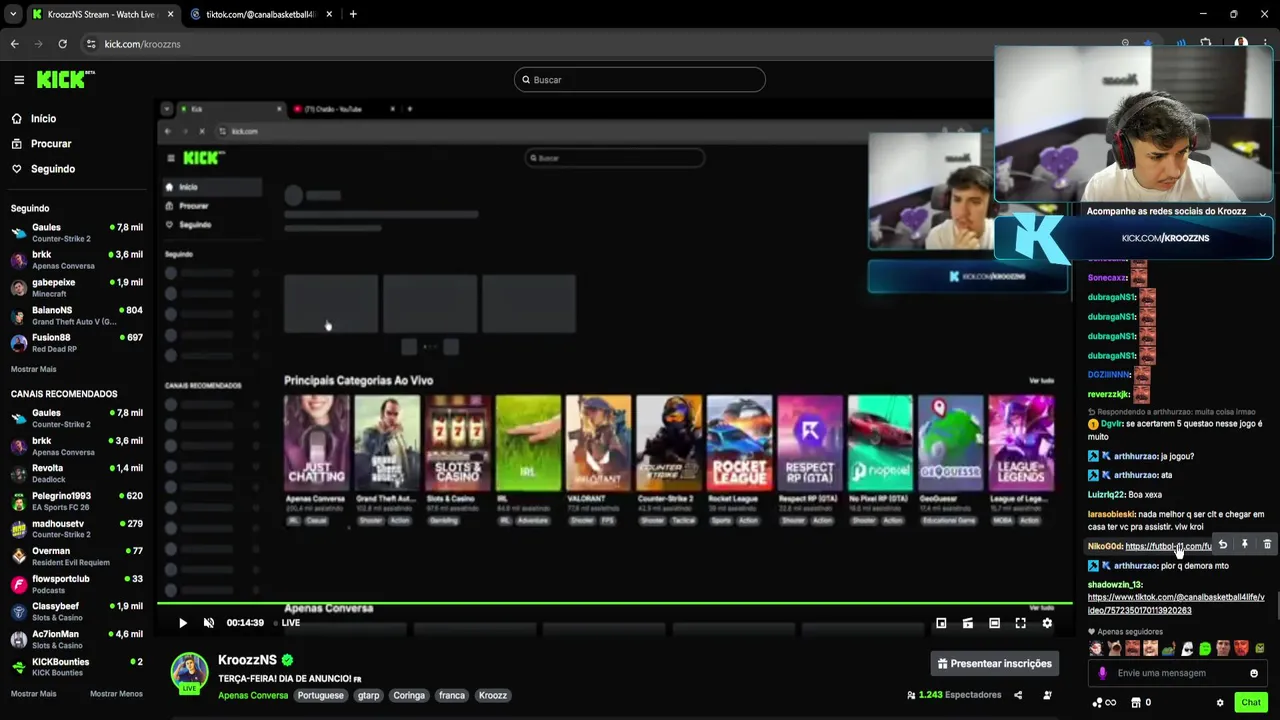Open NikoG0d's futbol link in chat
Viewport: 1280px width, 720px height.
[1167, 547]
